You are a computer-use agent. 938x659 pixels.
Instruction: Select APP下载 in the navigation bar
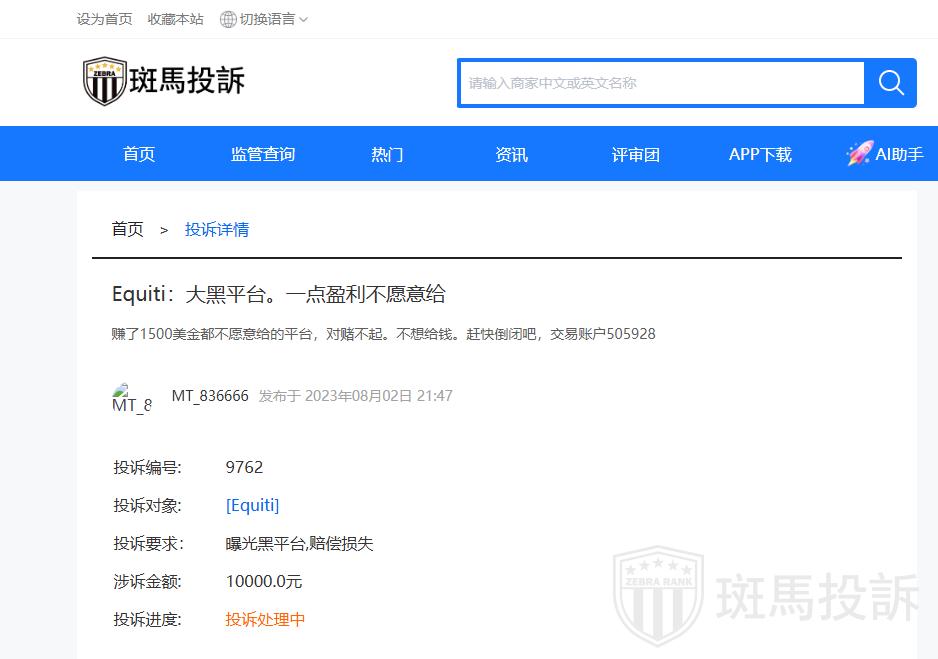coord(760,154)
